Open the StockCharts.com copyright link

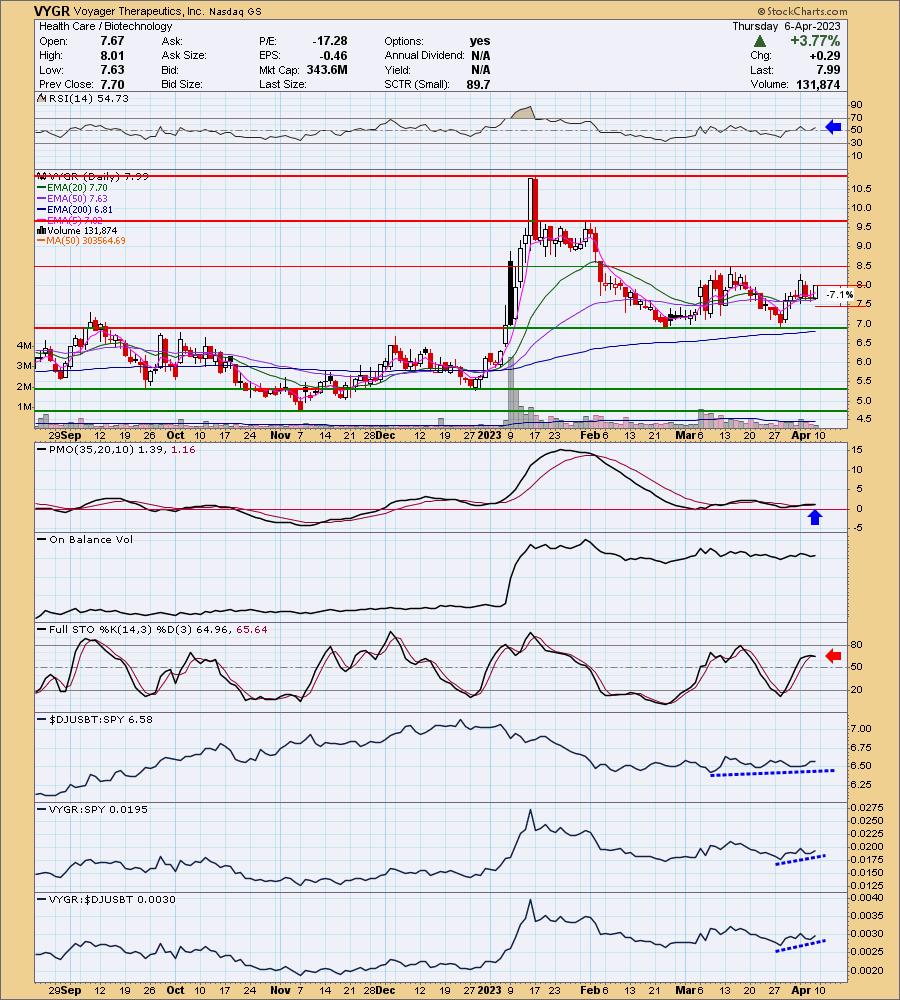pyautogui.click(x=802, y=11)
